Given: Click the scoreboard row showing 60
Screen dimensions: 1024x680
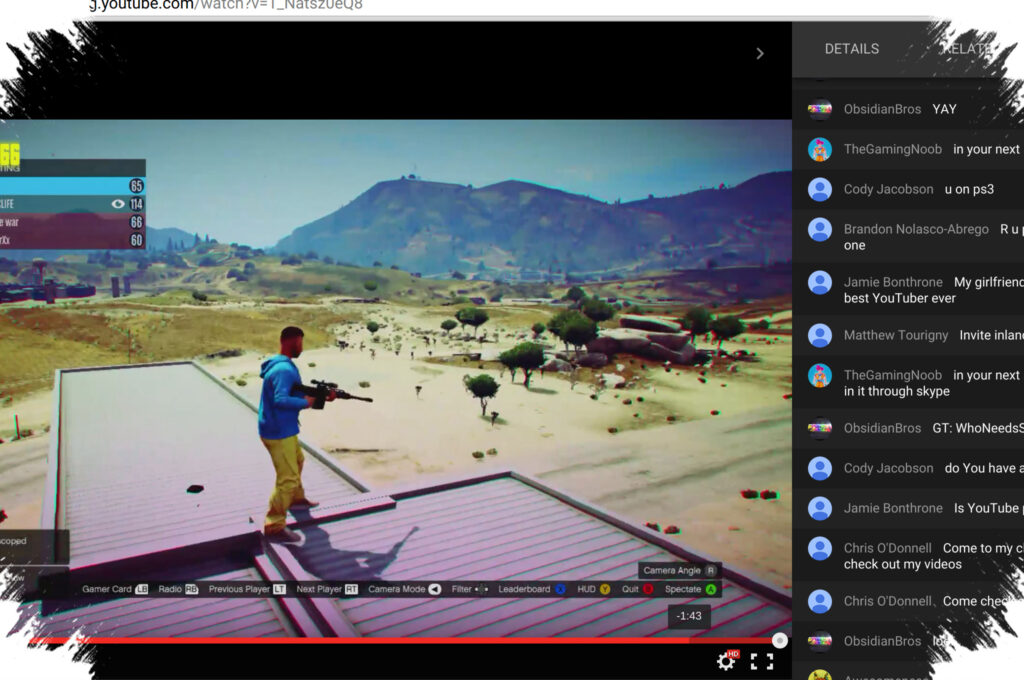Looking at the screenshot, I should pos(72,240).
